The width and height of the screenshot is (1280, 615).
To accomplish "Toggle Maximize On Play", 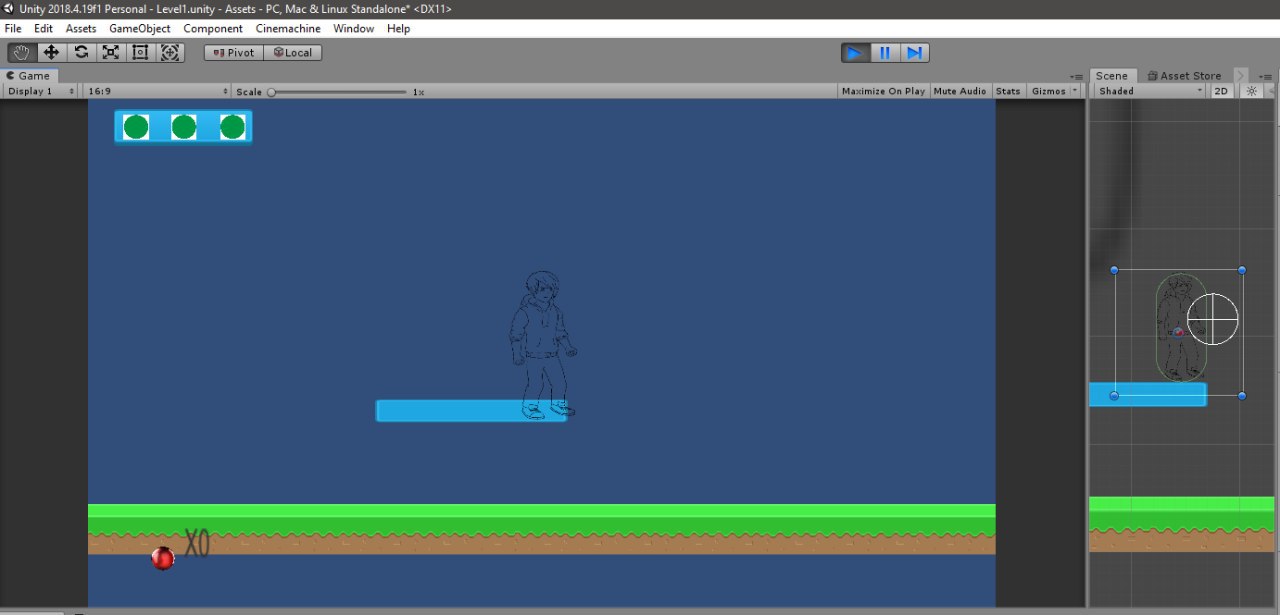I will (883, 91).
